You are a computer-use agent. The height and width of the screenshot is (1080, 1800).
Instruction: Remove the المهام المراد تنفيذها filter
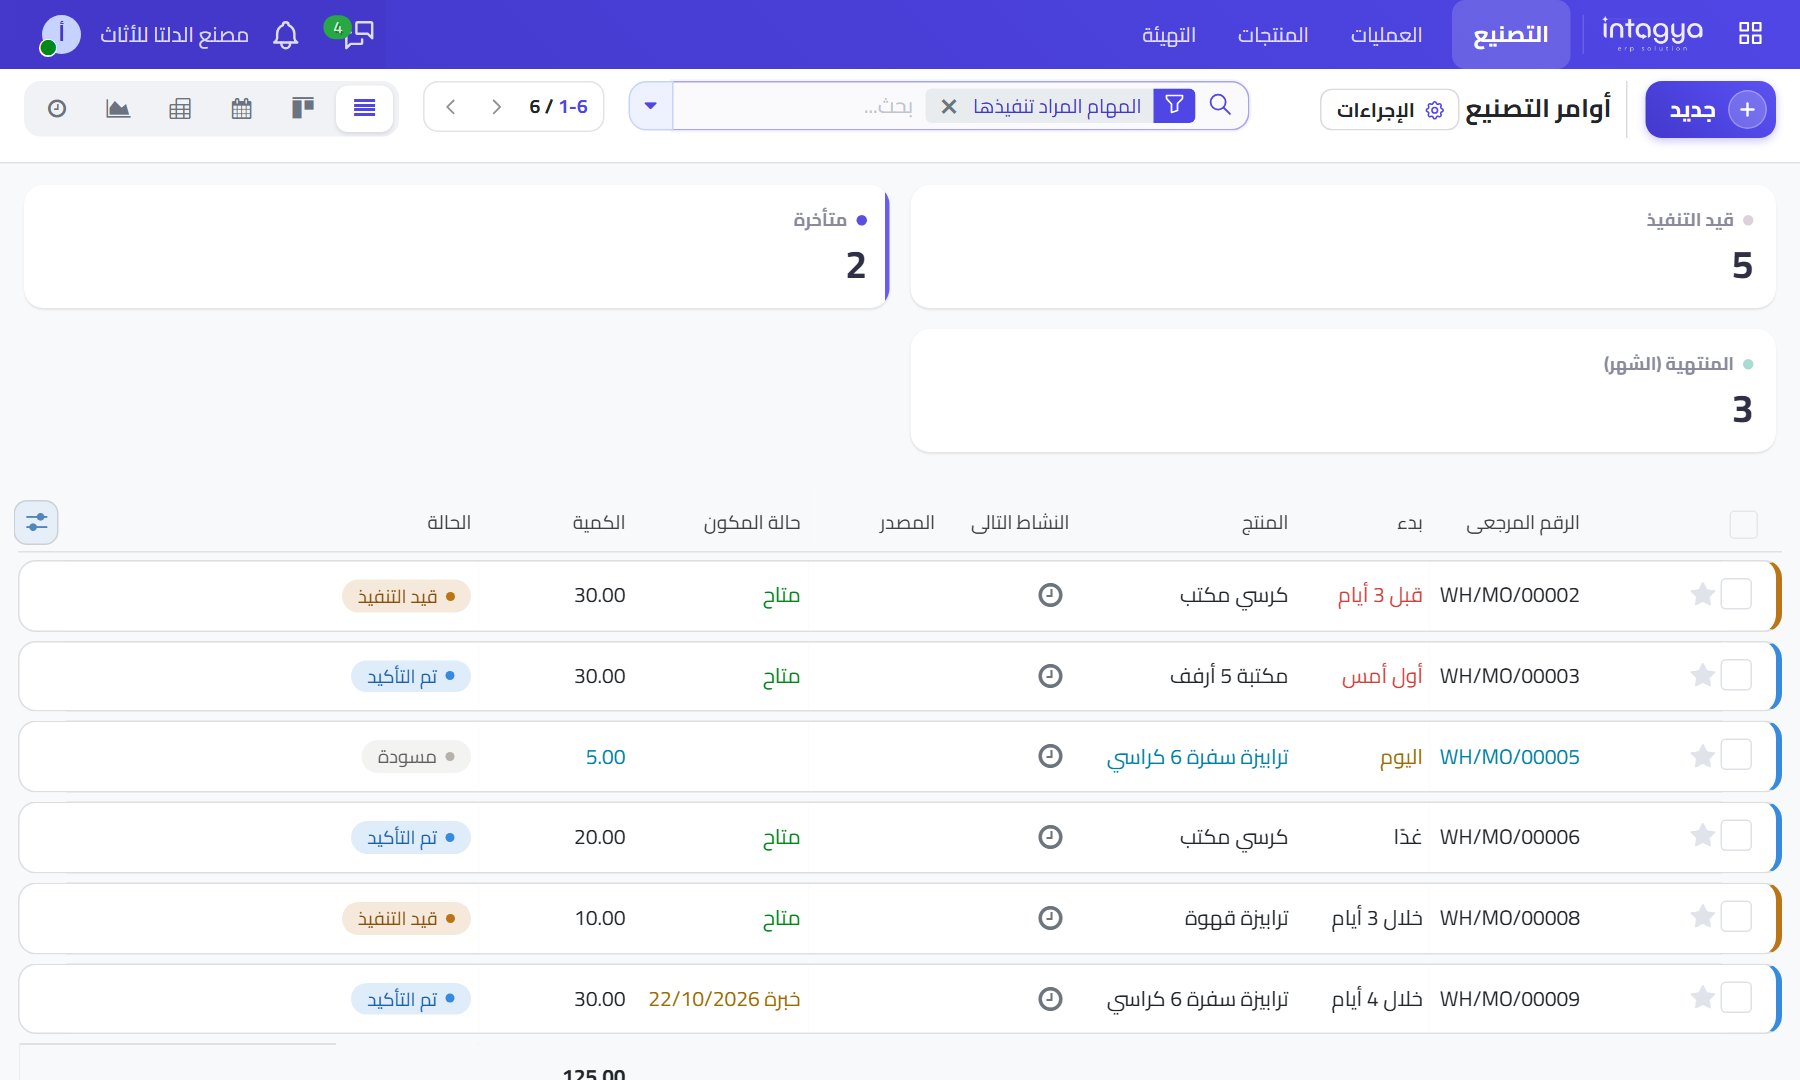tap(949, 106)
